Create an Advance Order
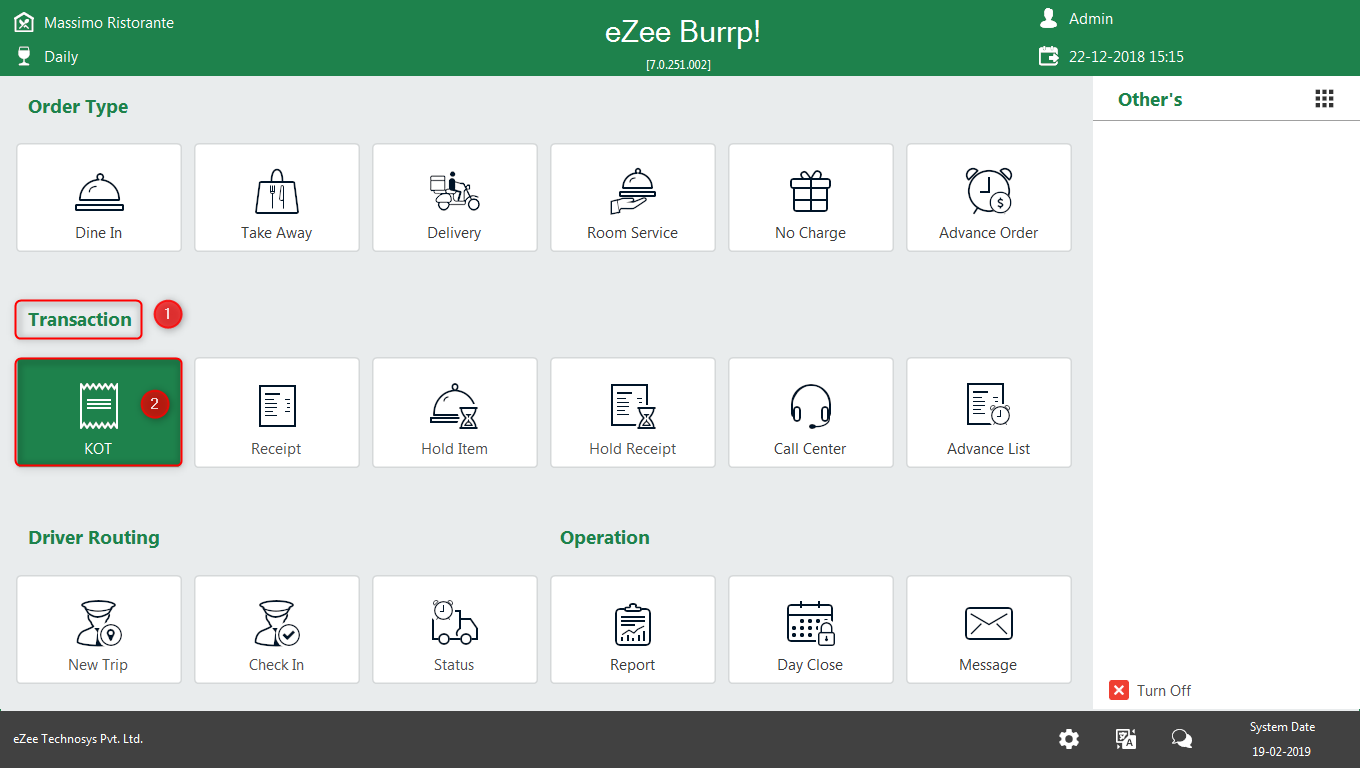This screenshot has width=1360, height=768. point(989,197)
